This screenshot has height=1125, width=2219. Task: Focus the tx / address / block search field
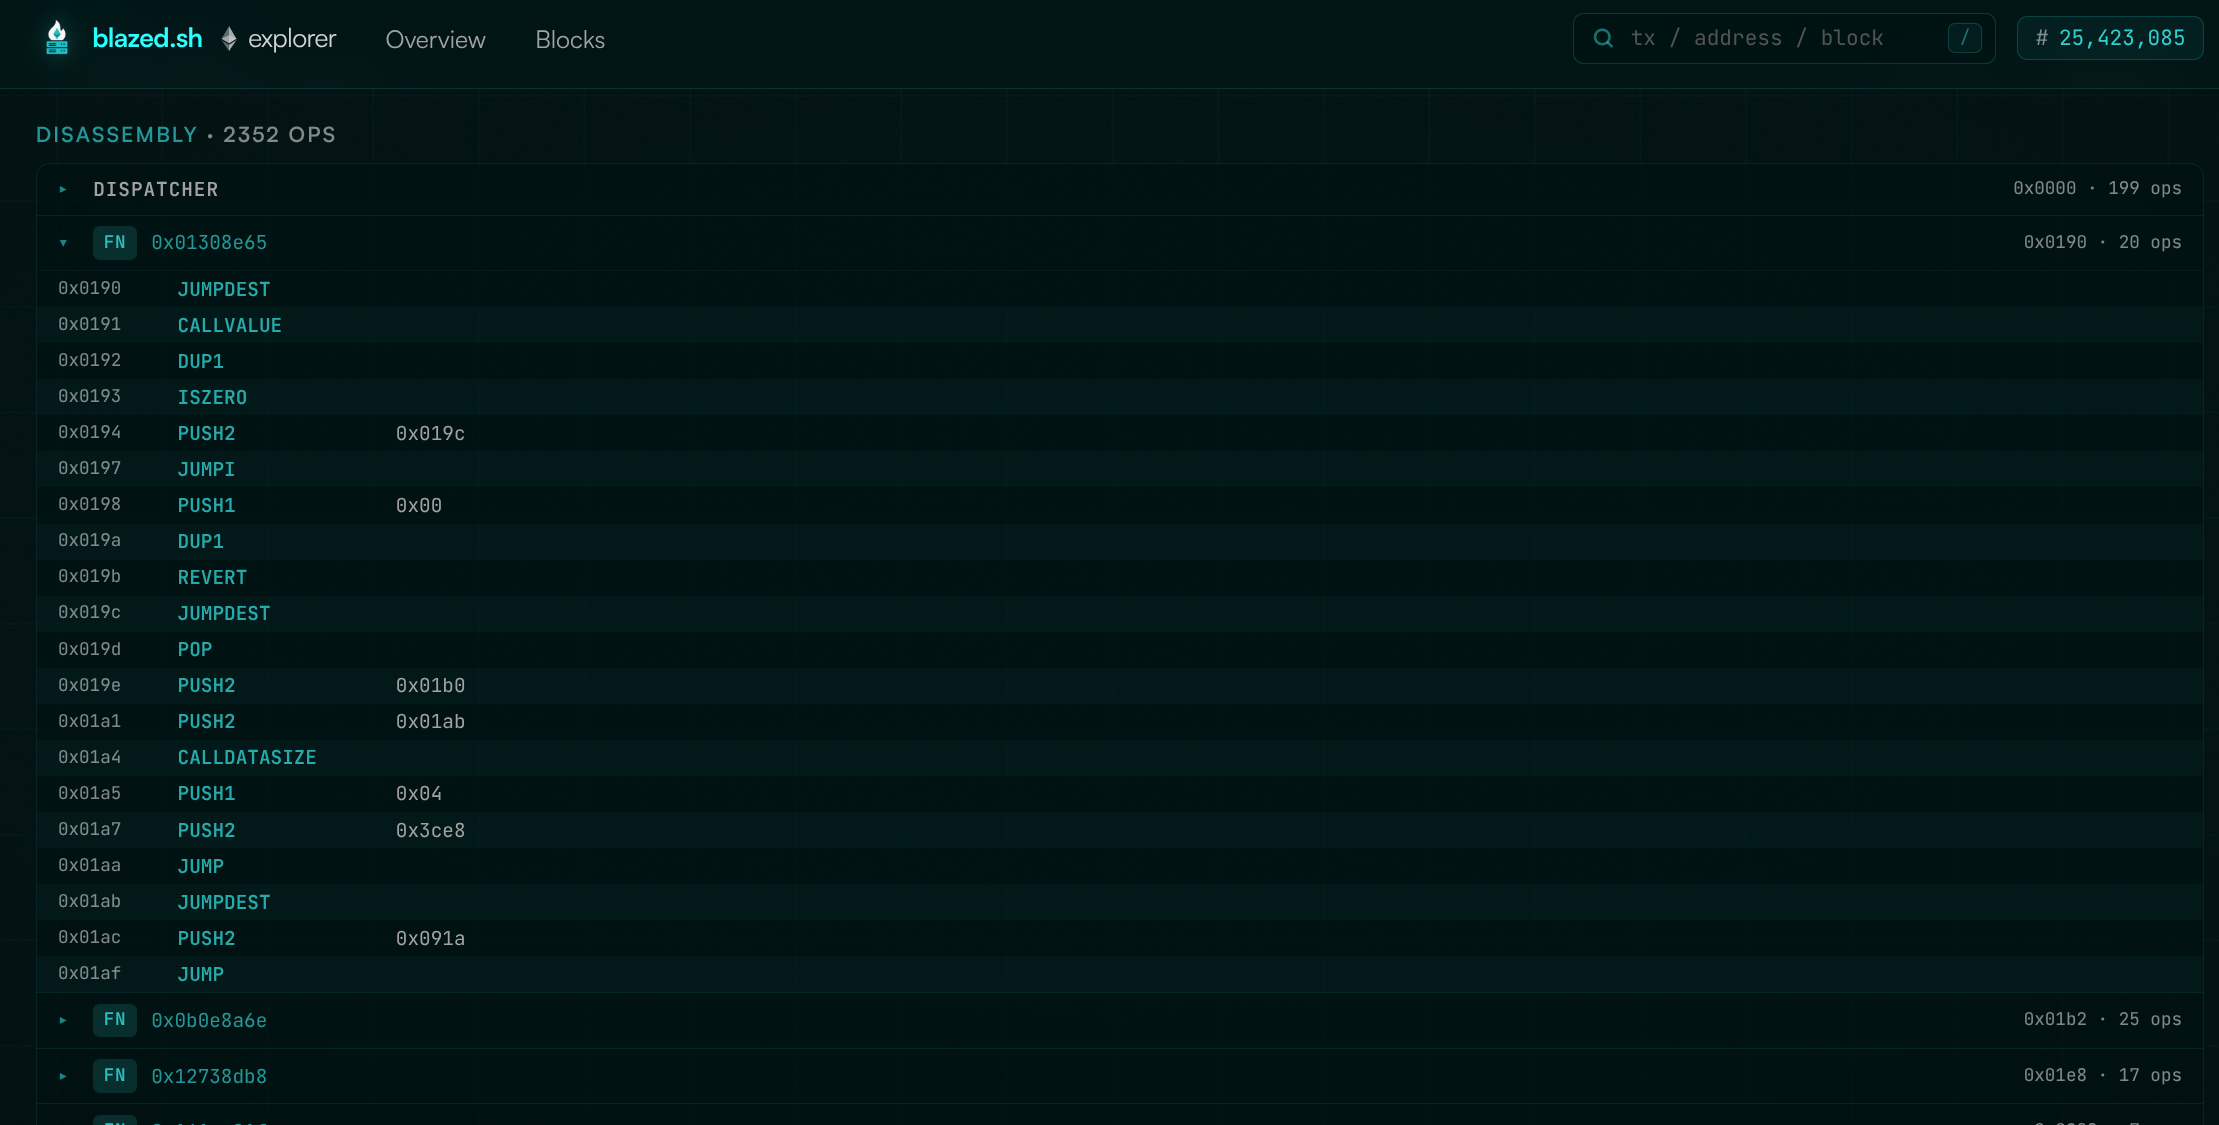pos(1784,38)
